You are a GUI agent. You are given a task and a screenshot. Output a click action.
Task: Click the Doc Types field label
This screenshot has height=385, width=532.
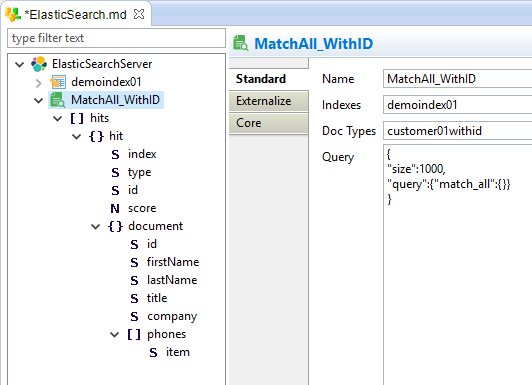point(349,131)
